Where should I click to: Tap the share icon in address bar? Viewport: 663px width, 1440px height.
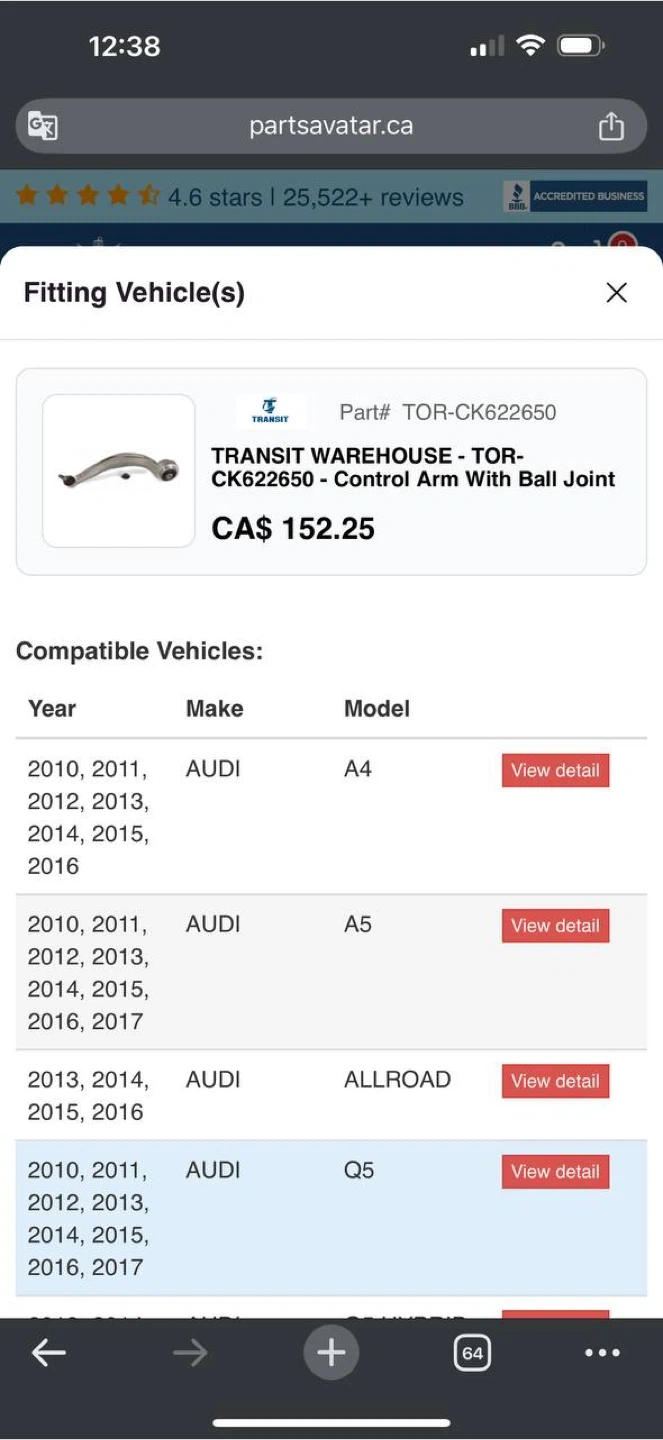(x=611, y=126)
